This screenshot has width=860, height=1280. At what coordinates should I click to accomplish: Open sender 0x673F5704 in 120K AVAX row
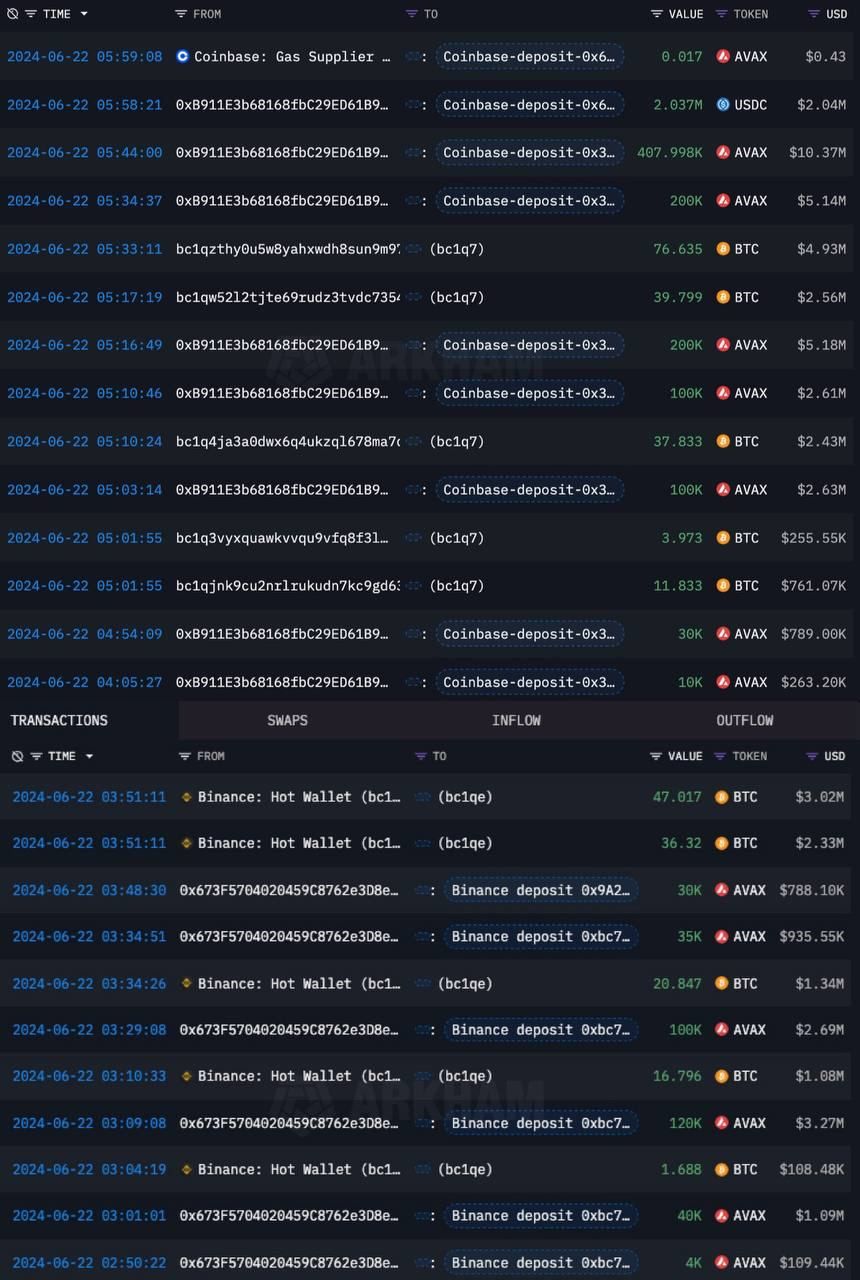pos(289,1123)
